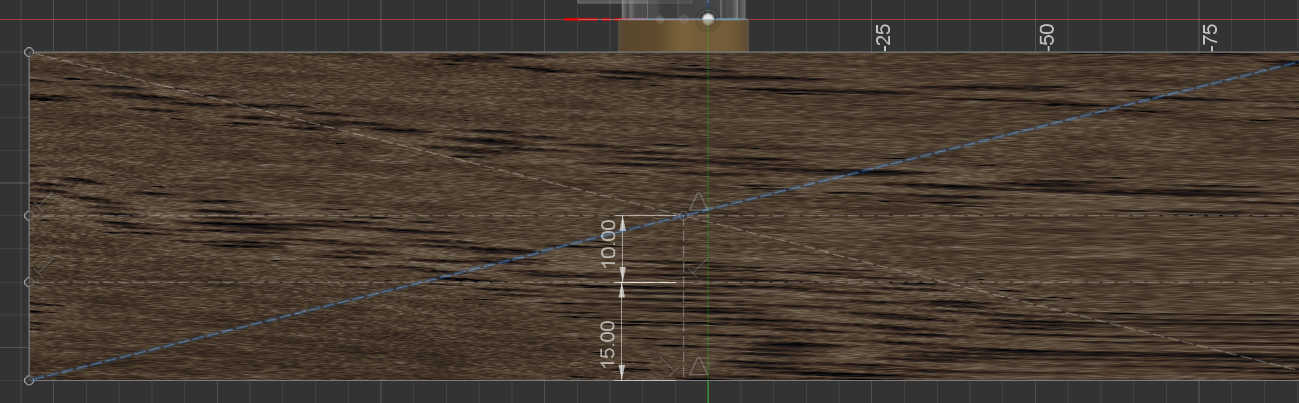Select the red horizontal axis line
1299x403 pixels.
coord(590,19)
